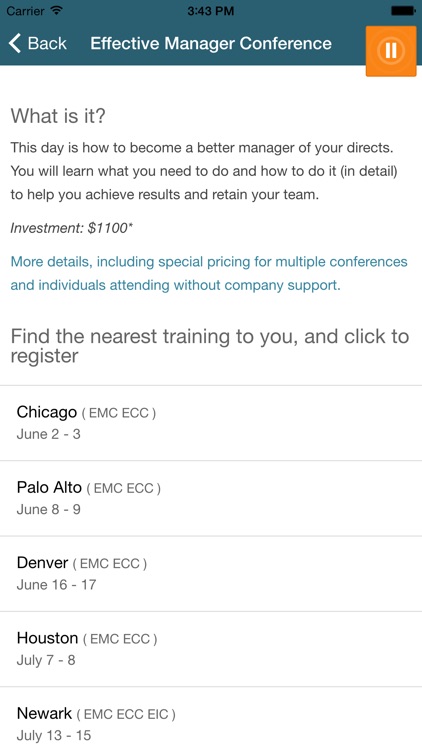This screenshot has height=750, width=422.
Task: Open the Newark EMC ECC EIC listing
Action: [211, 719]
